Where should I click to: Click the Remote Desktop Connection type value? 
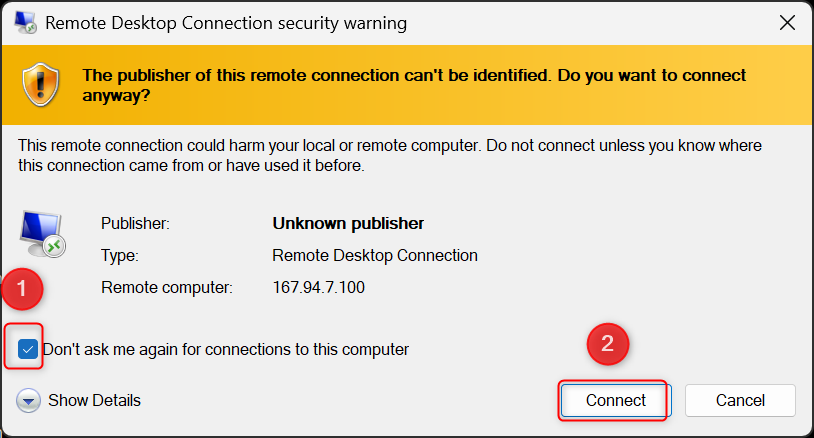click(x=375, y=255)
